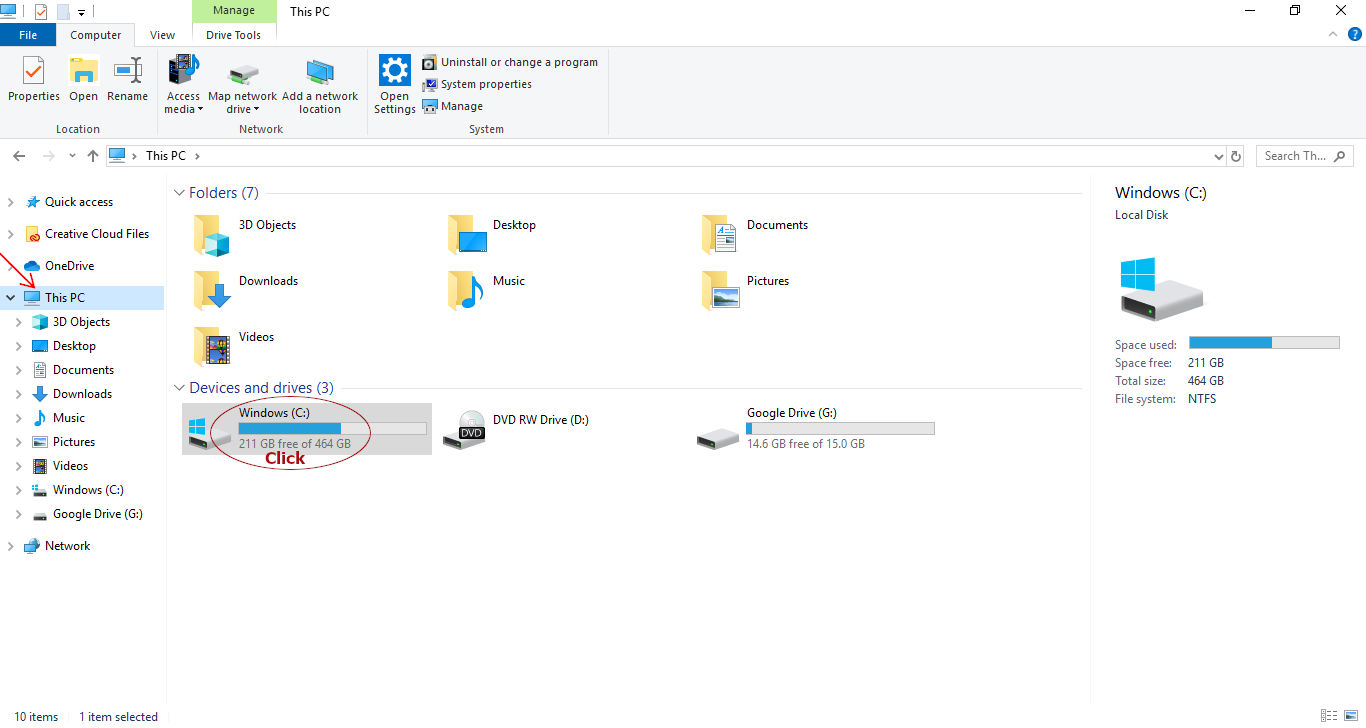
Task: Collapse the This PC tree node
Action: click(11, 298)
